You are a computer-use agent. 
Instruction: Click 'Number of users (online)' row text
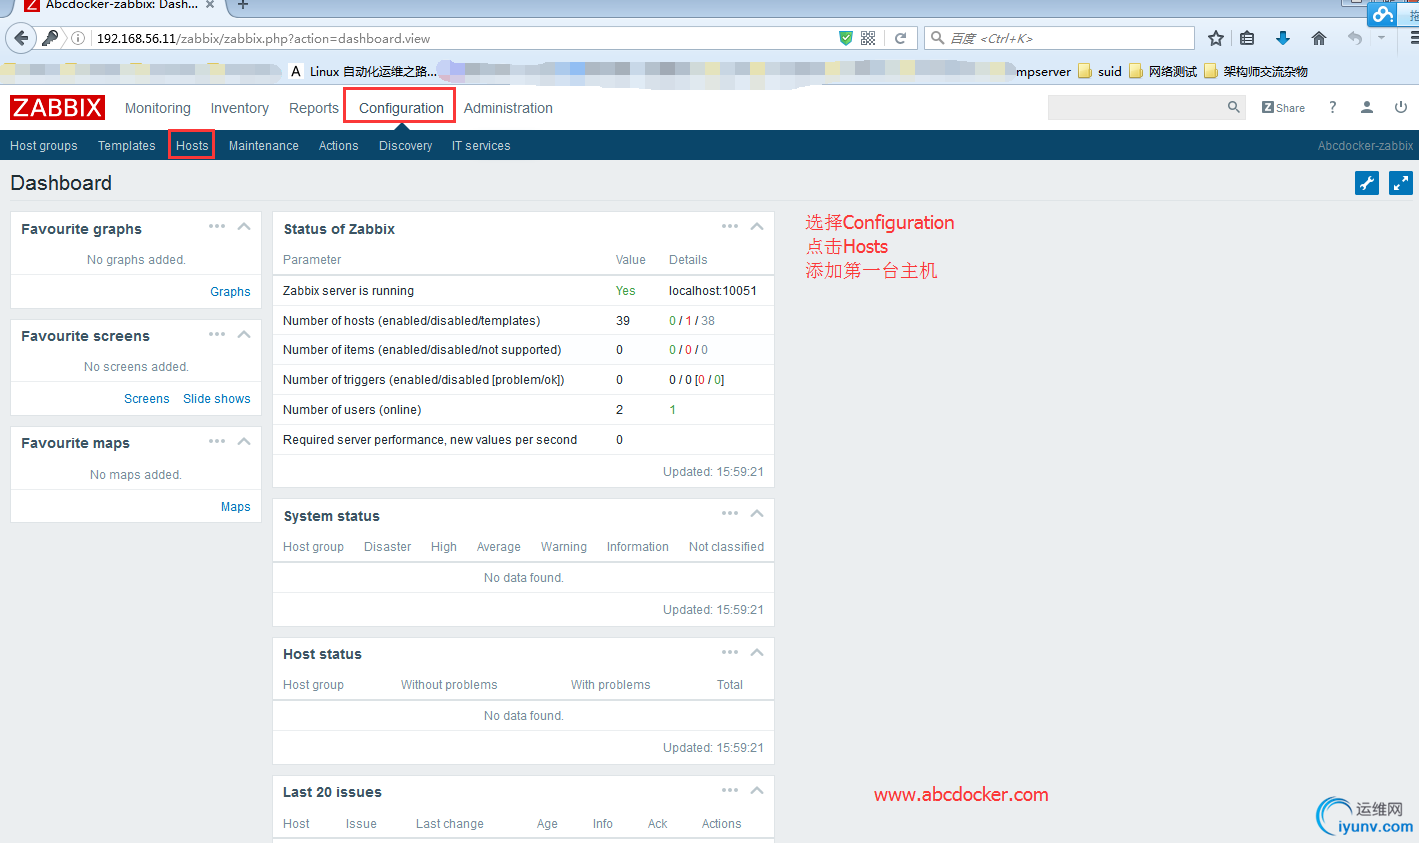point(352,410)
